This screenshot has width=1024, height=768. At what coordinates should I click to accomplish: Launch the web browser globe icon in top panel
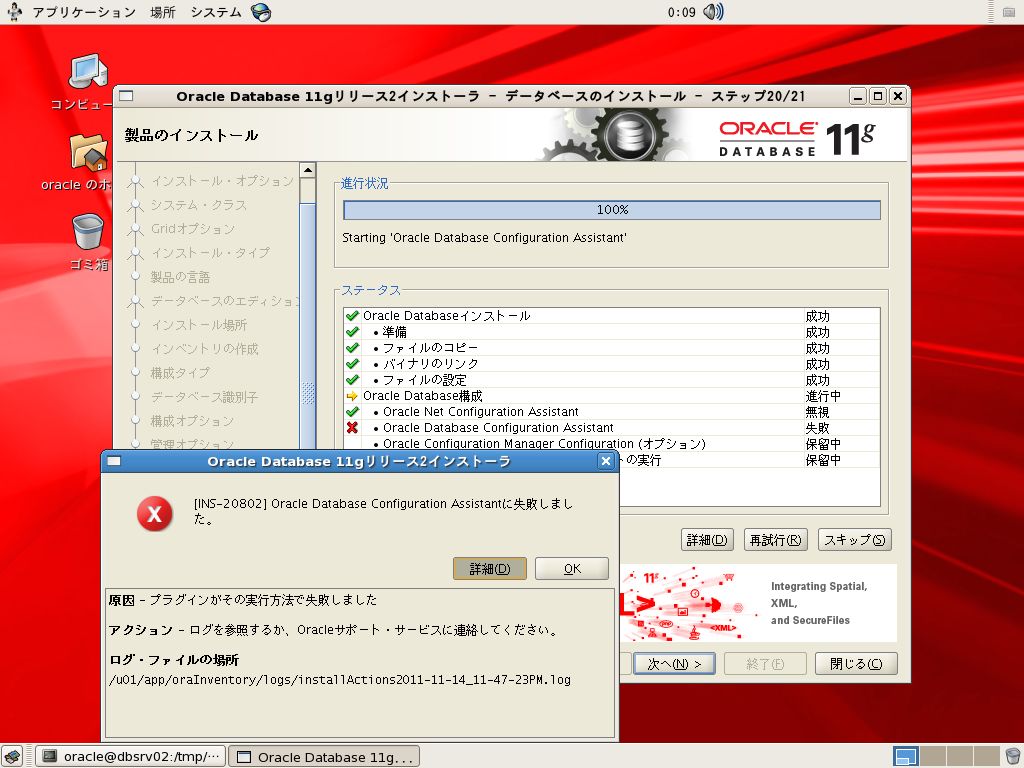(261, 12)
